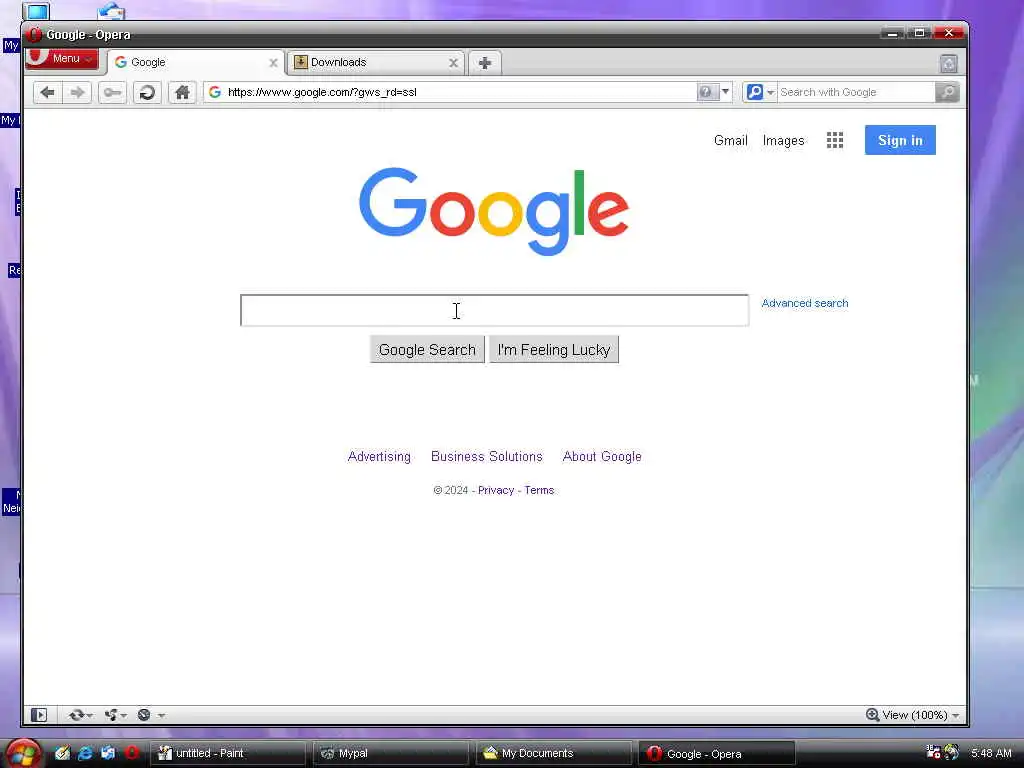Switch to Mypal taskbar button
Image resolution: width=1024 pixels, height=768 pixels.
(x=391, y=754)
